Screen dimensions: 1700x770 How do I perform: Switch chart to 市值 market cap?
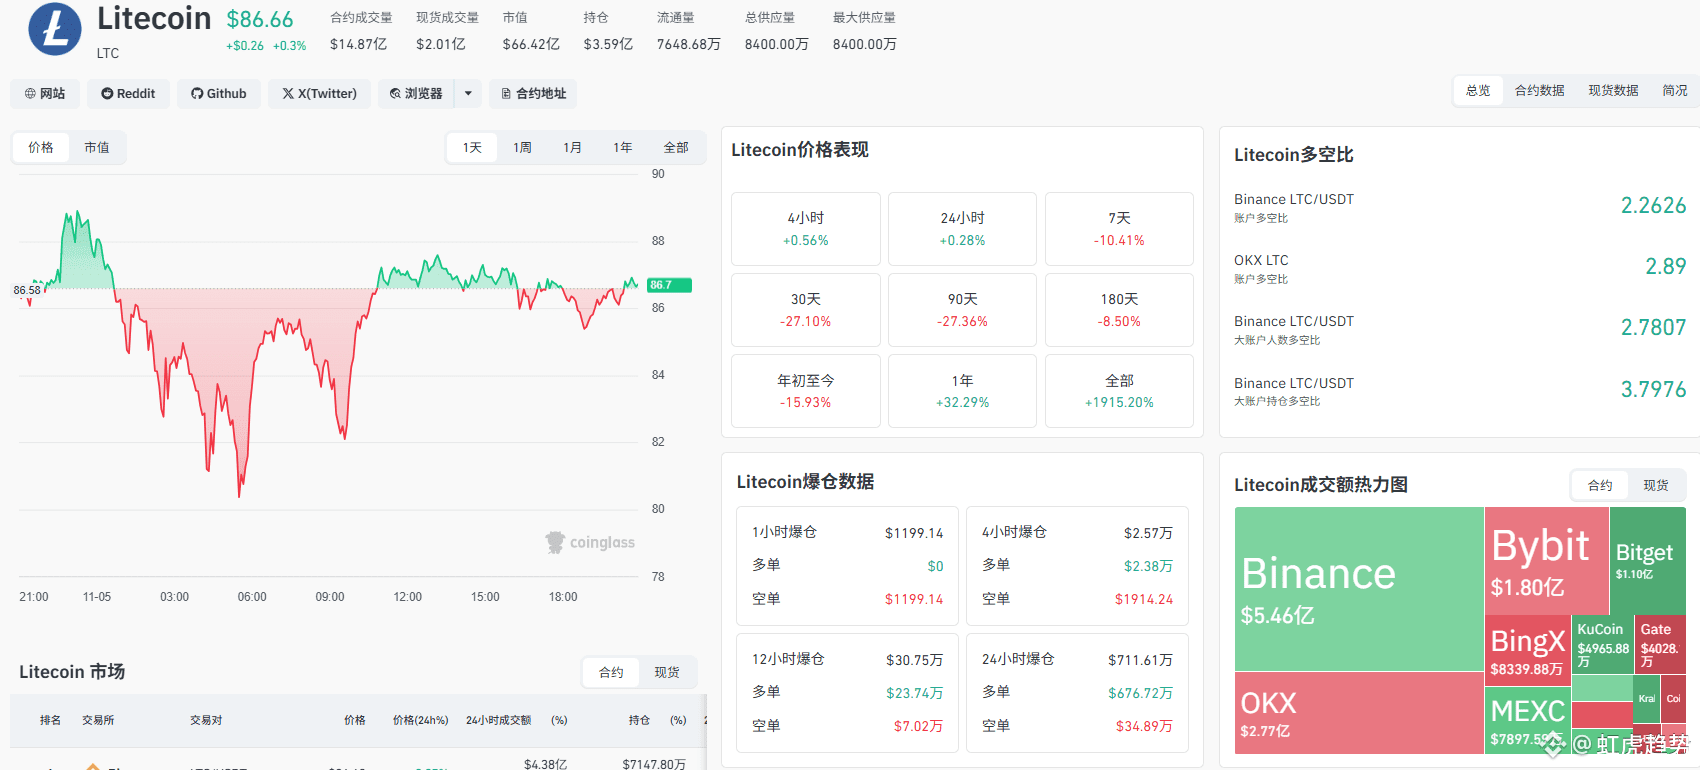coord(97,147)
